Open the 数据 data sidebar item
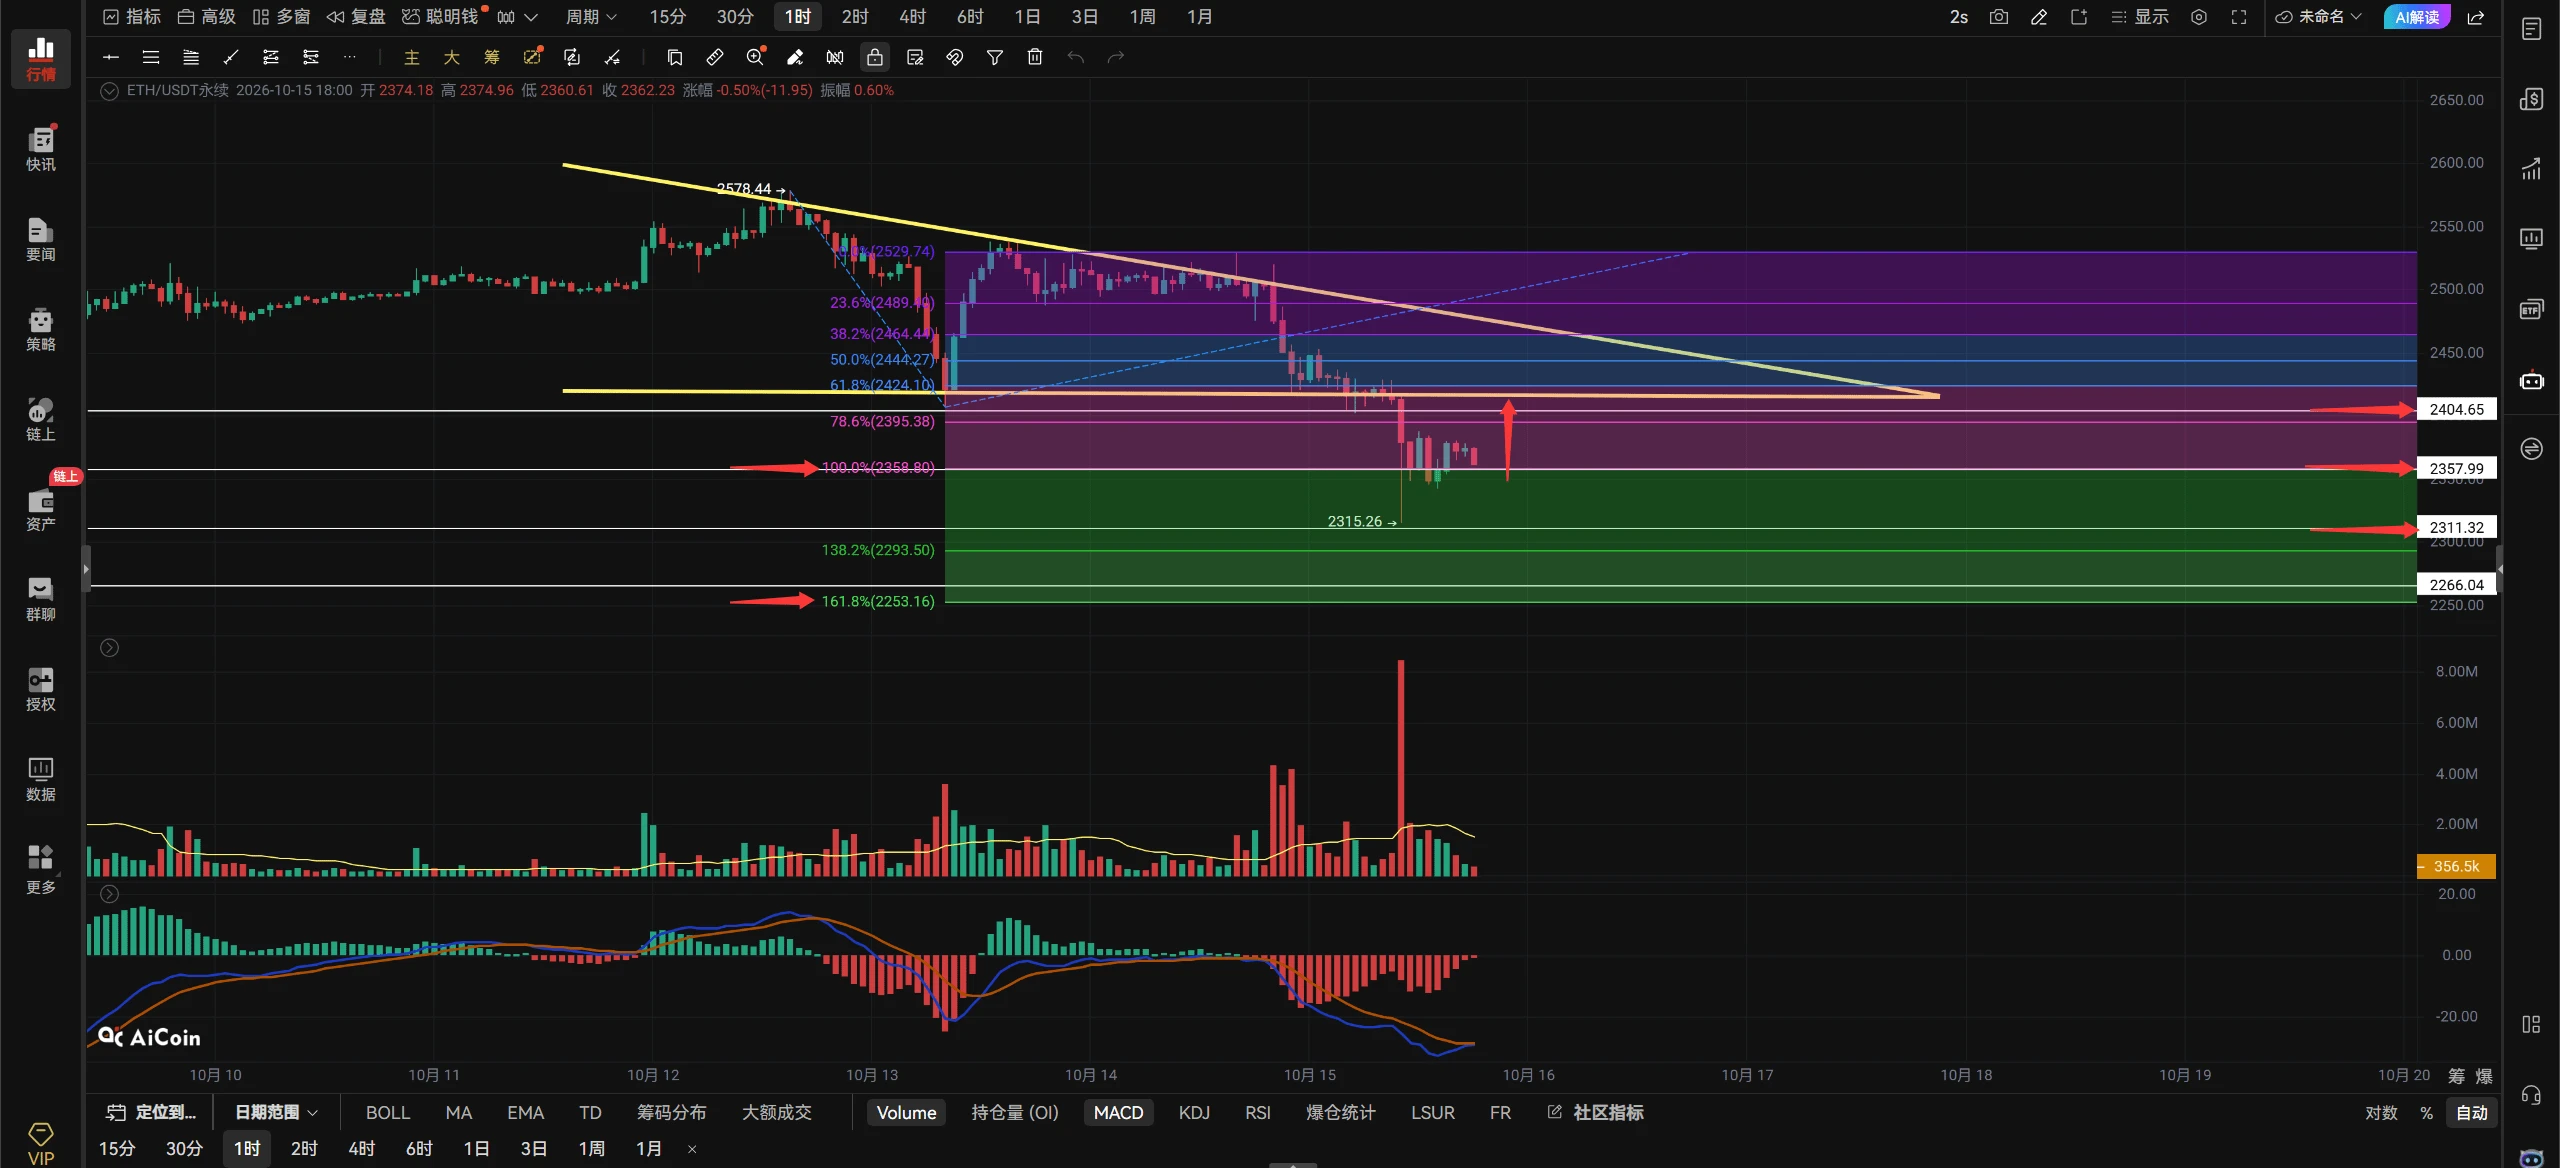Viewport: 2560px width, 1168px height. [x=41, y=779]
